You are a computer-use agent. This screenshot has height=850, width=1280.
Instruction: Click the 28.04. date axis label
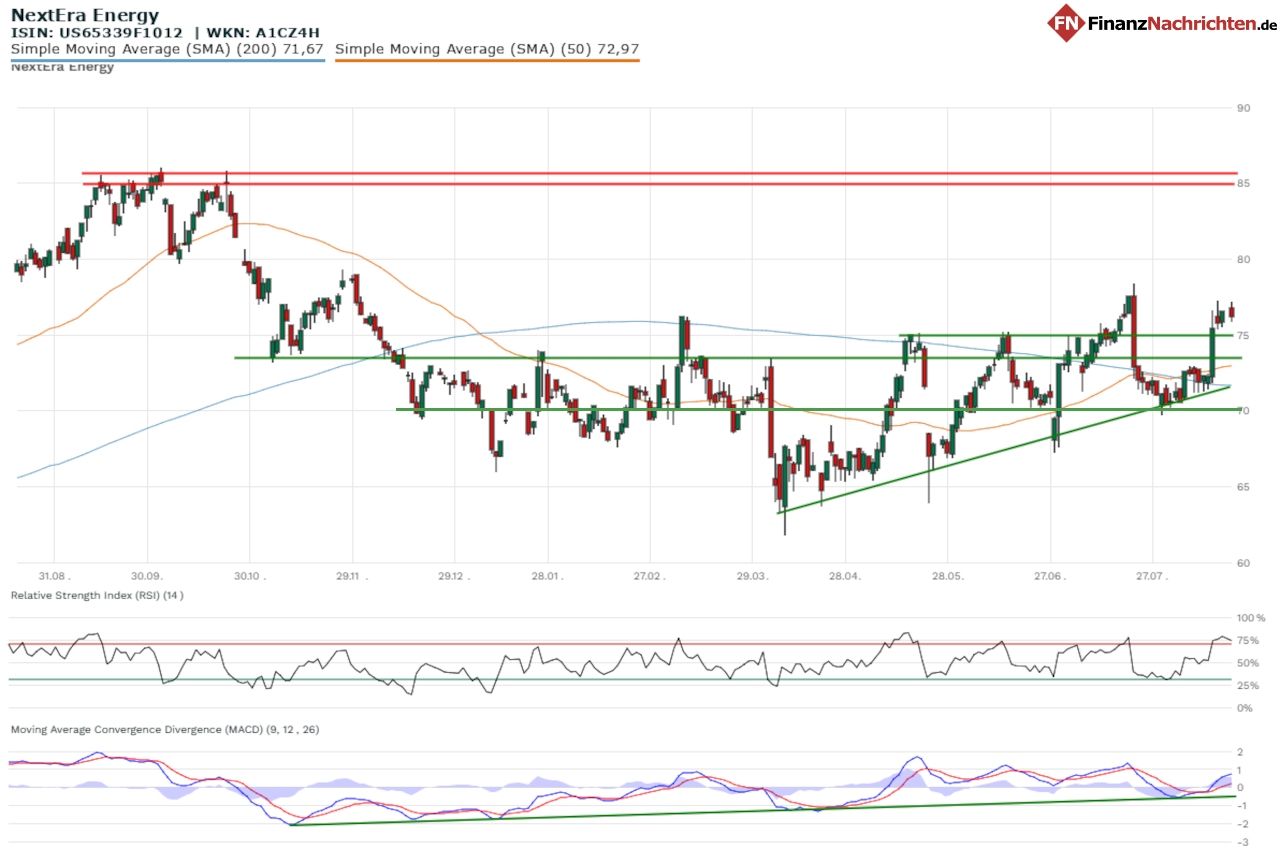pos(845,577)
